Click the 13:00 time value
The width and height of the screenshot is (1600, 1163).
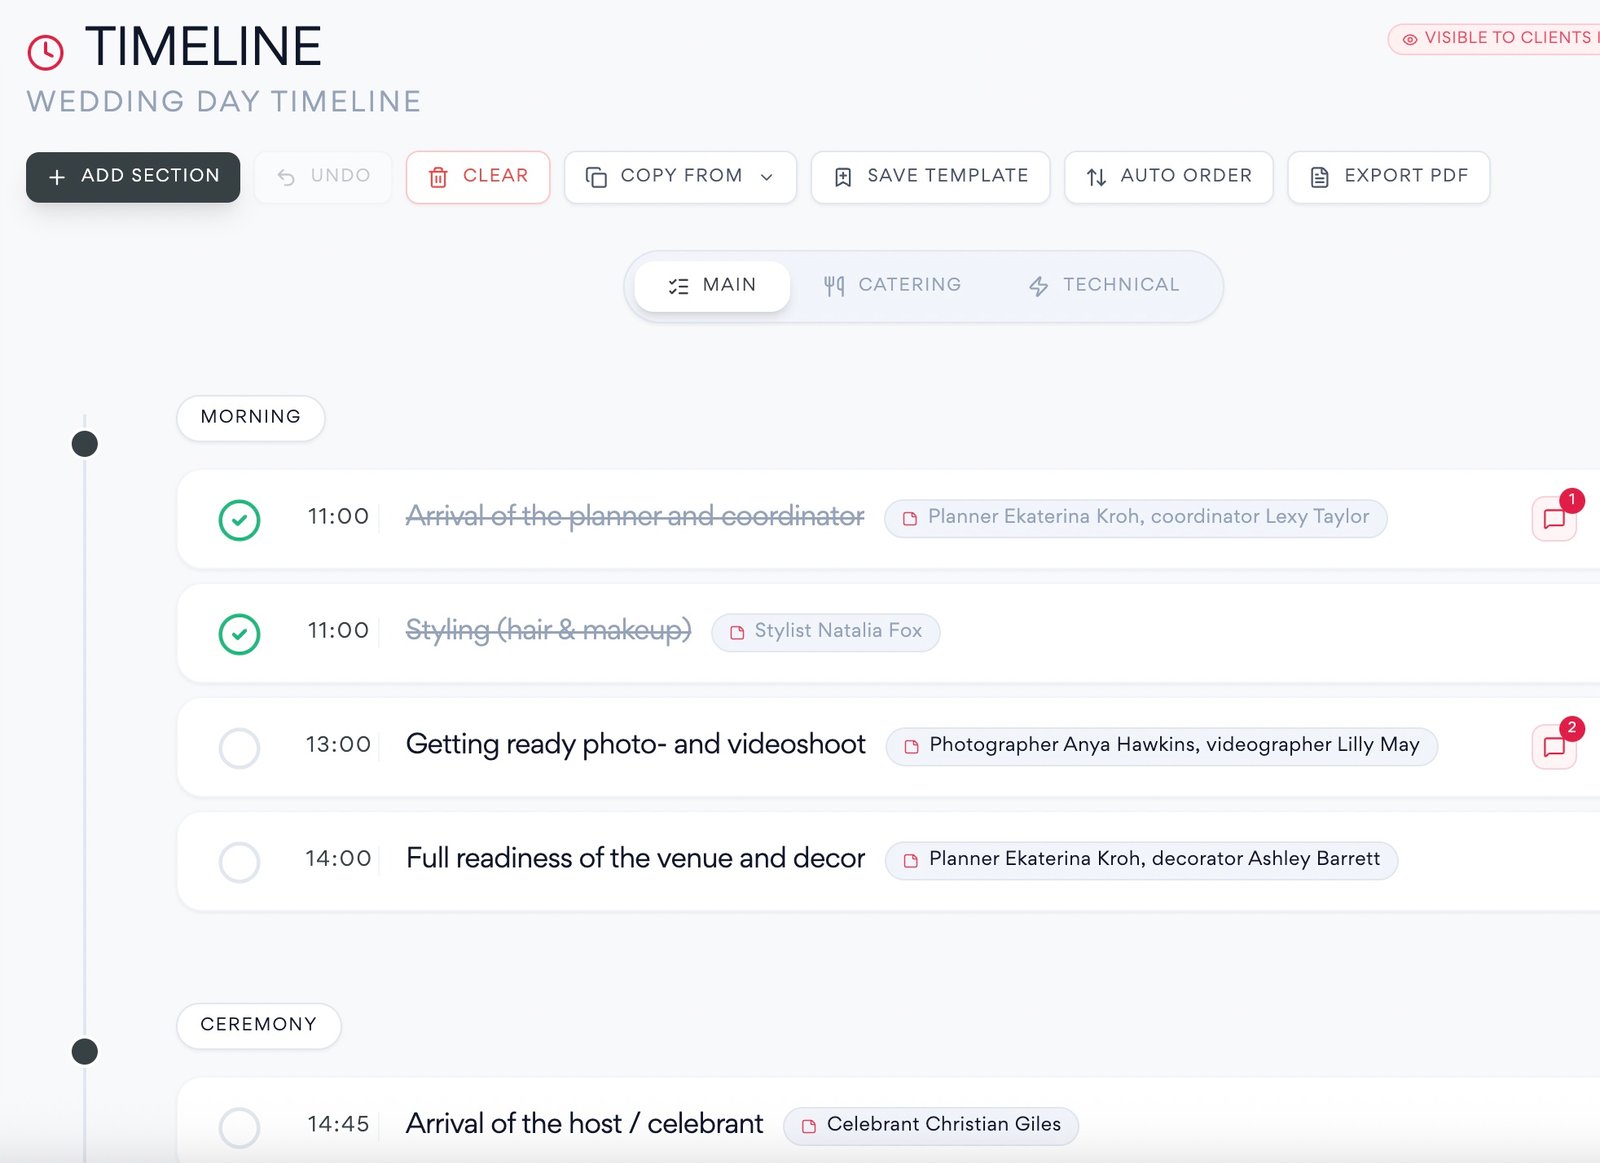click(338, 745)
